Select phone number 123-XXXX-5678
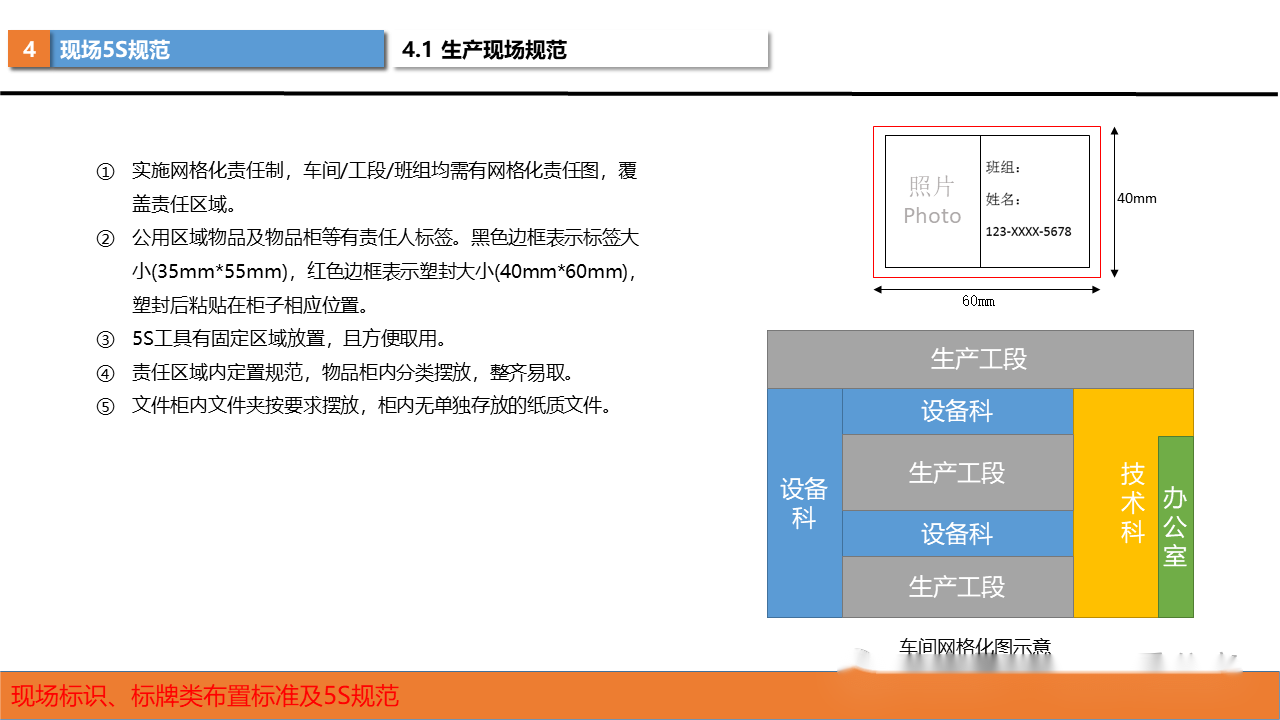The image size is (1280, 720). pos(1028,231)
